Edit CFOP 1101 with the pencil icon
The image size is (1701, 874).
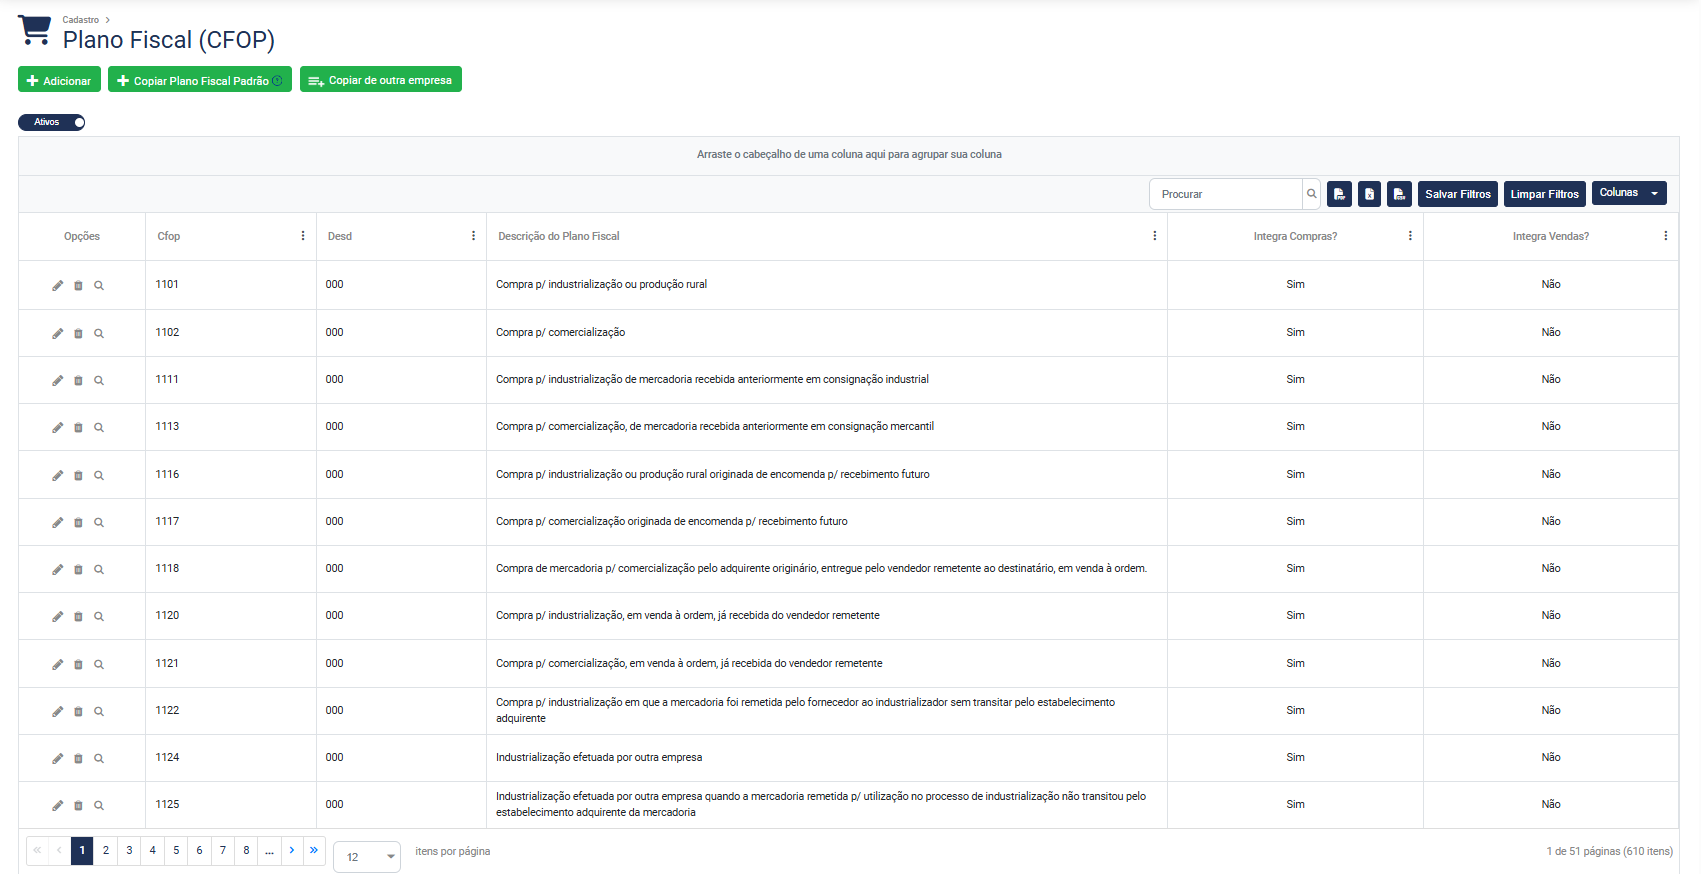(58, 286)
